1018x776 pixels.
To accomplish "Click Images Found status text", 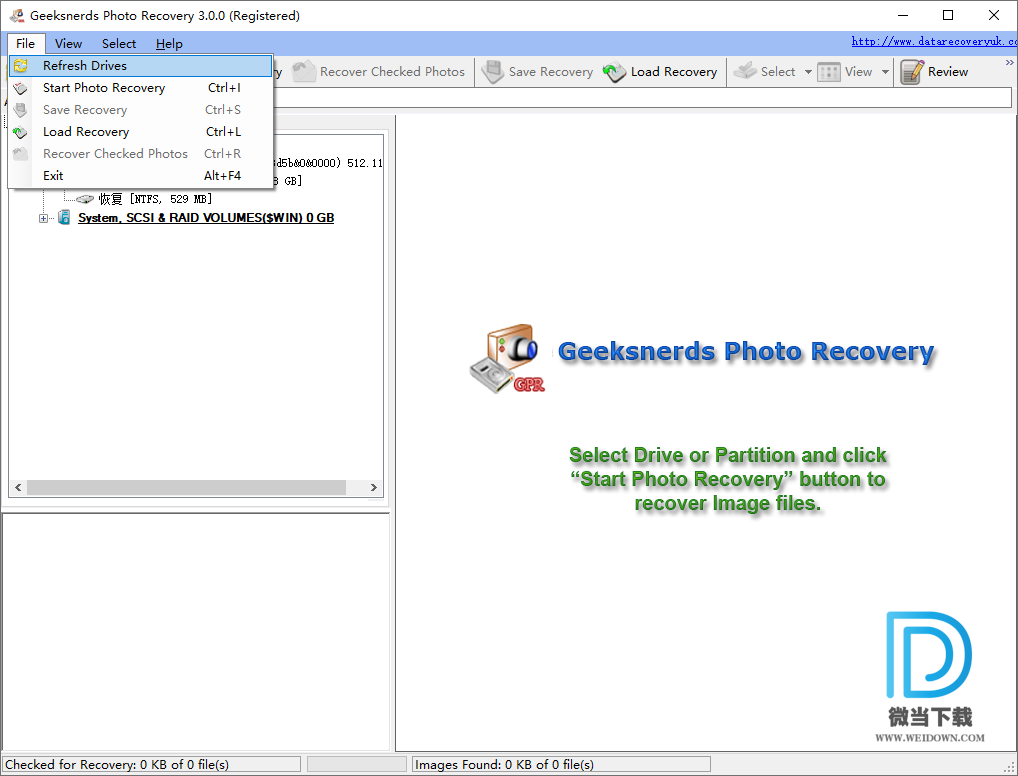I will (x=504, y=764).
